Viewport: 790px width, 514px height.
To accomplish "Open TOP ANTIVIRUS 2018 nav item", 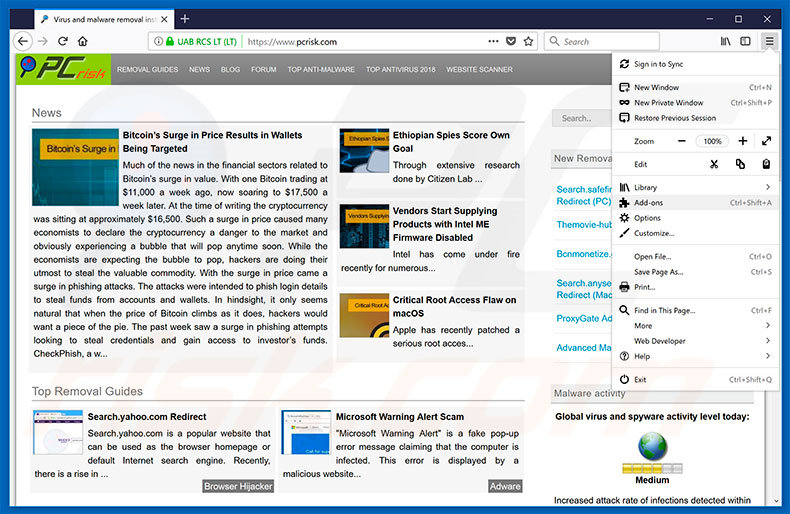I will tap(401, 70).
